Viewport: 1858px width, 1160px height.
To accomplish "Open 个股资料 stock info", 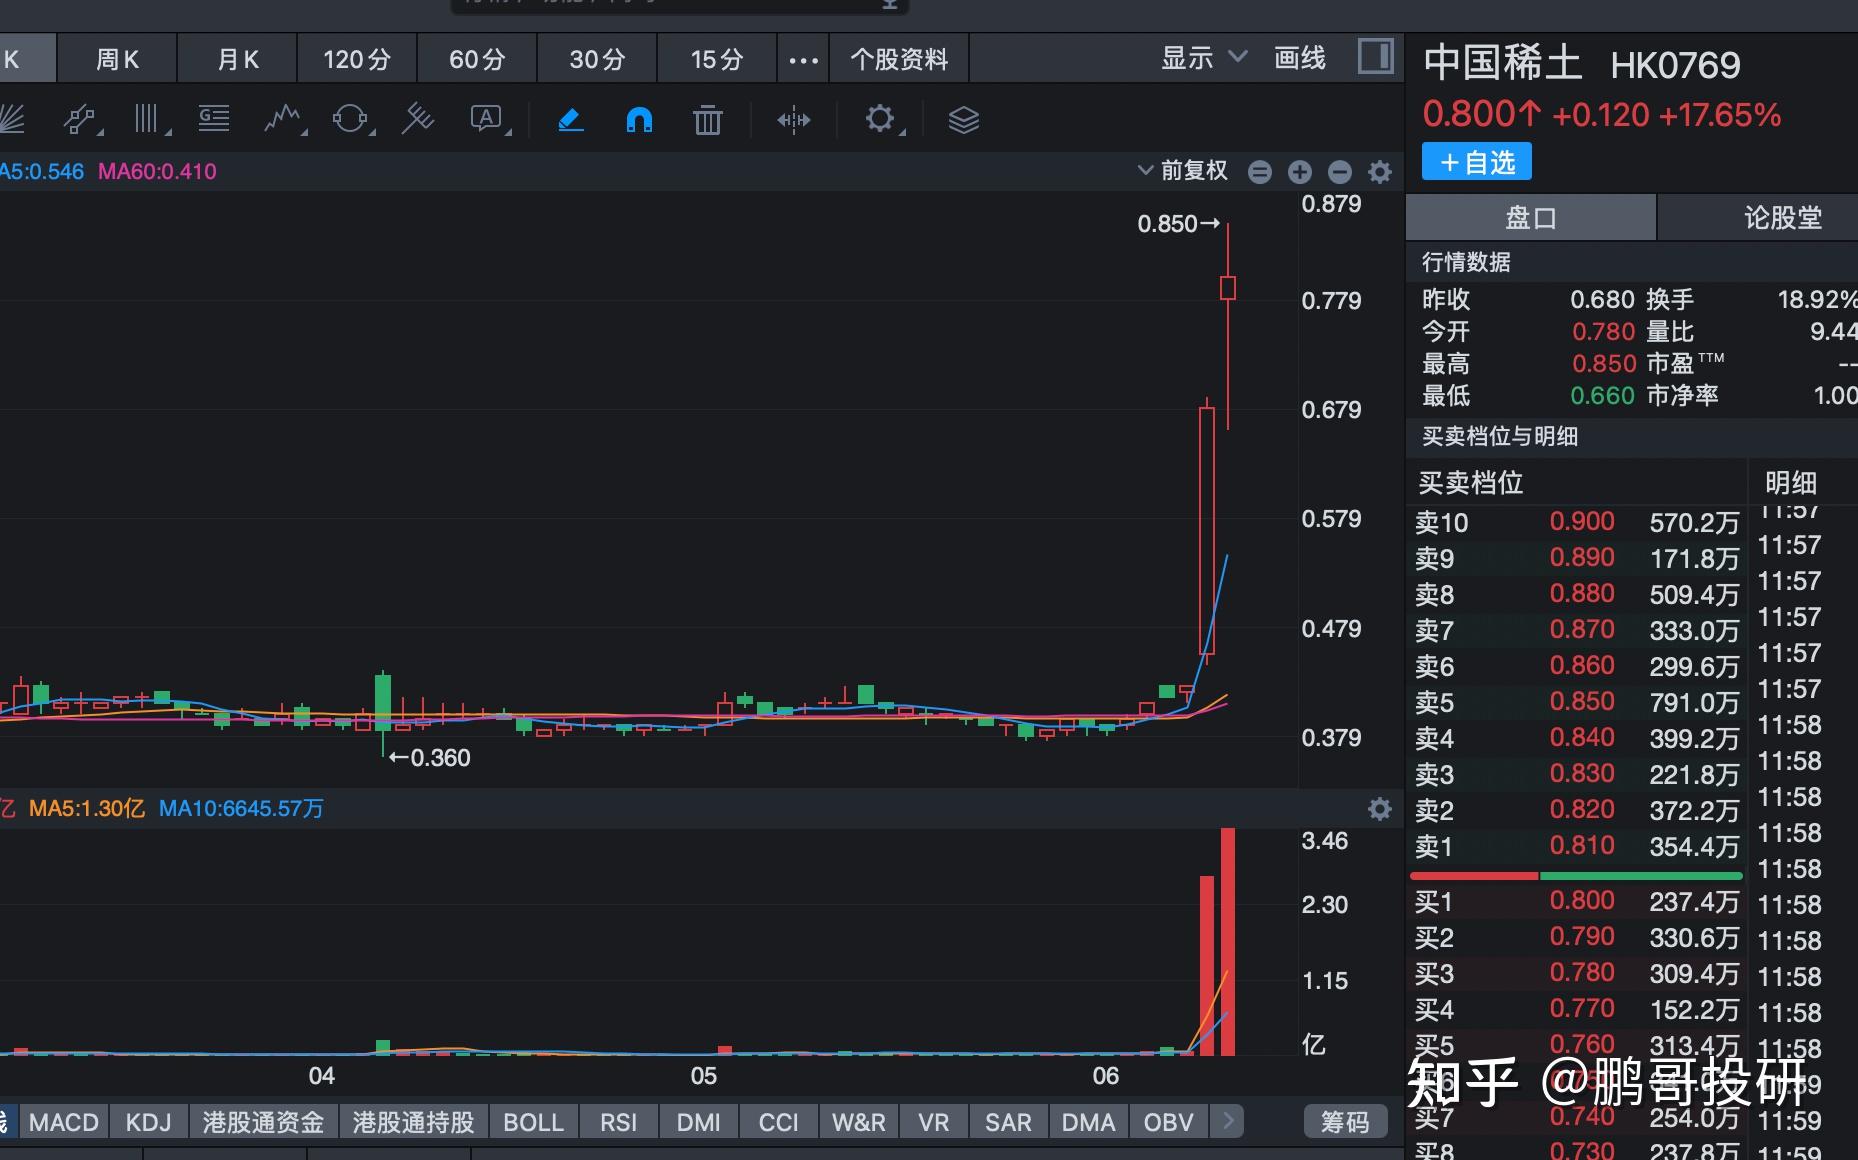I will [x=899, y=60].
